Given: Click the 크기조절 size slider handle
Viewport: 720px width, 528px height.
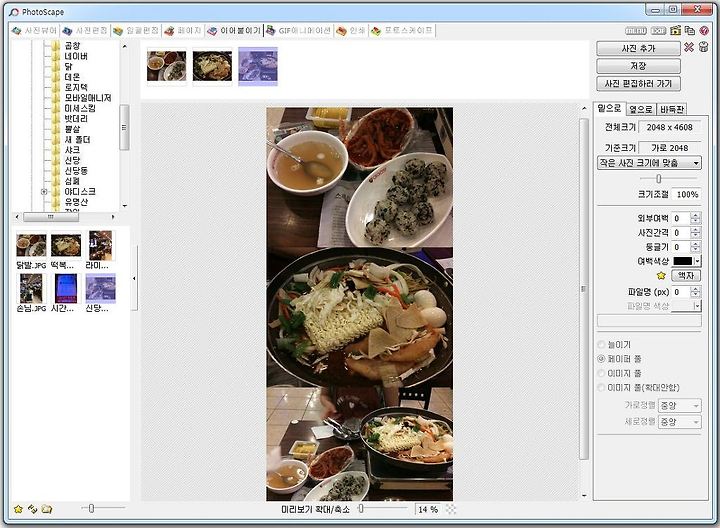Looking at the screenshot, I should [x=658, y=178].
